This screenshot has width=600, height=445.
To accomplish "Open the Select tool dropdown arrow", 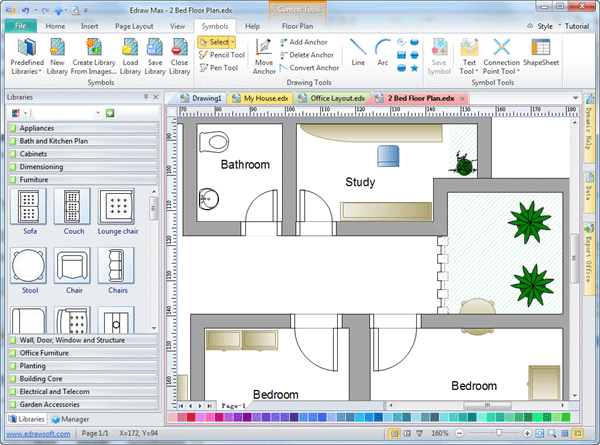I will coord(232,42).
